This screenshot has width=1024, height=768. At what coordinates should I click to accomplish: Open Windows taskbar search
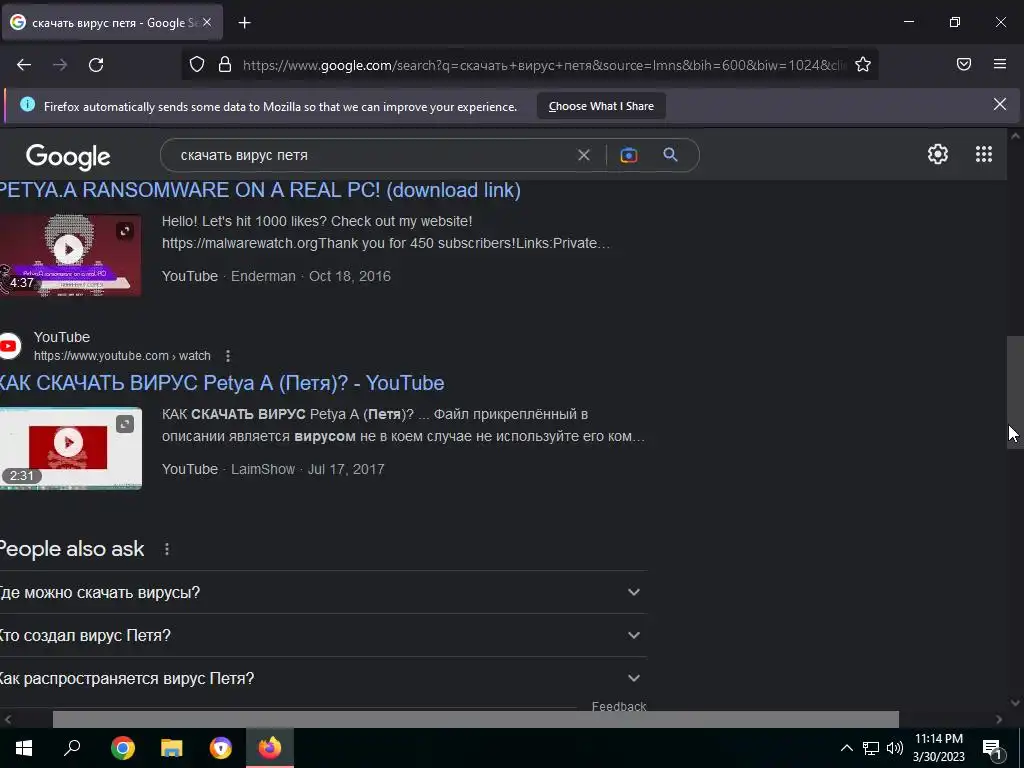(72, 747)
